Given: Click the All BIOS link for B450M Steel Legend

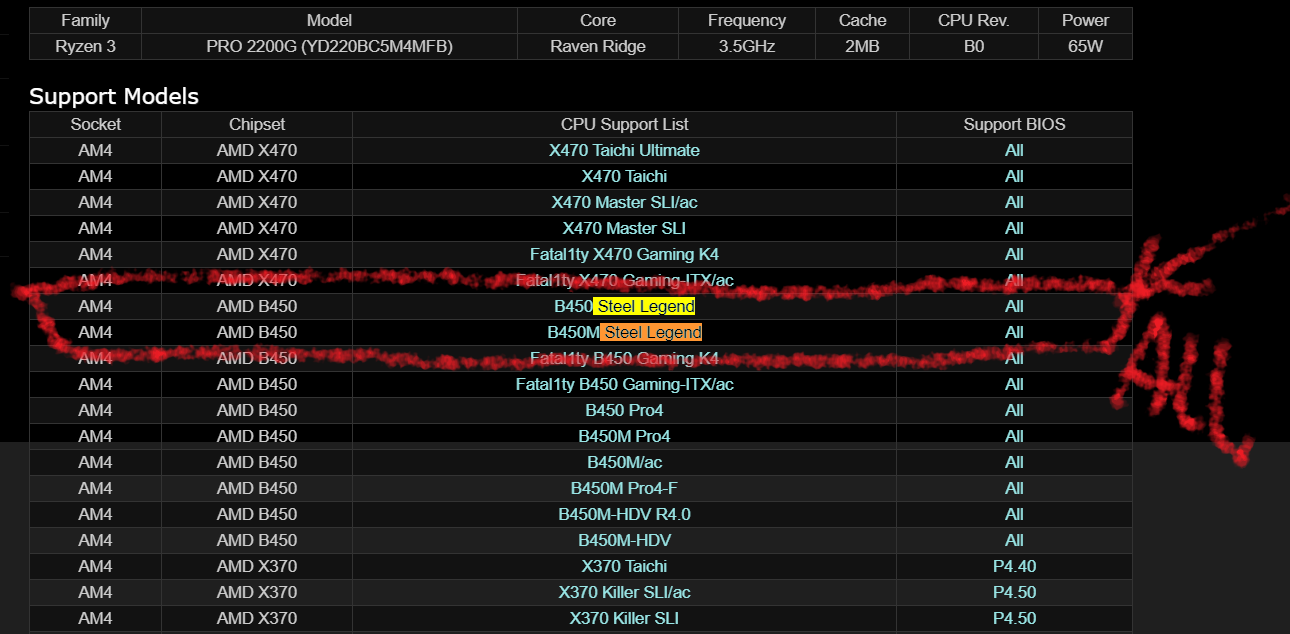Looking at the screenshot, I should click(1014, 332).
